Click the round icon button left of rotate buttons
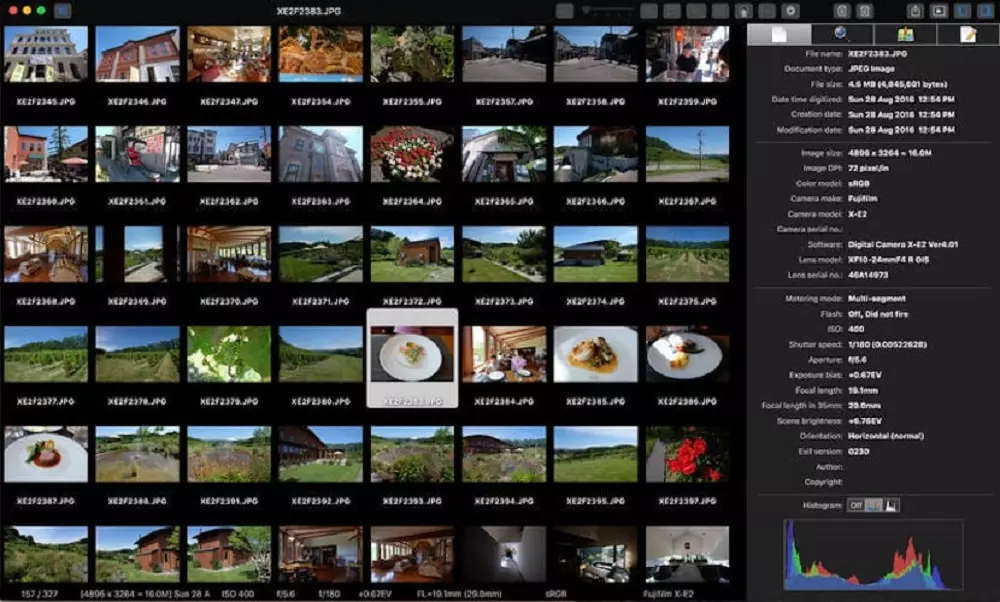 pos(791,11)
